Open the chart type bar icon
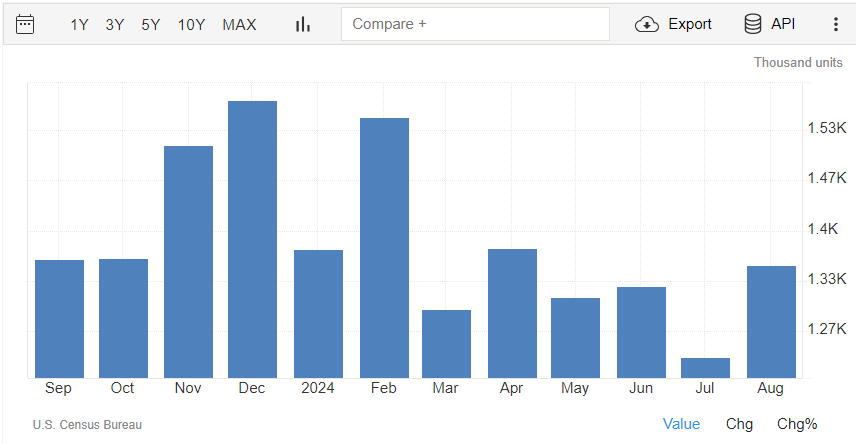856x444 pixels. point(303,24)
